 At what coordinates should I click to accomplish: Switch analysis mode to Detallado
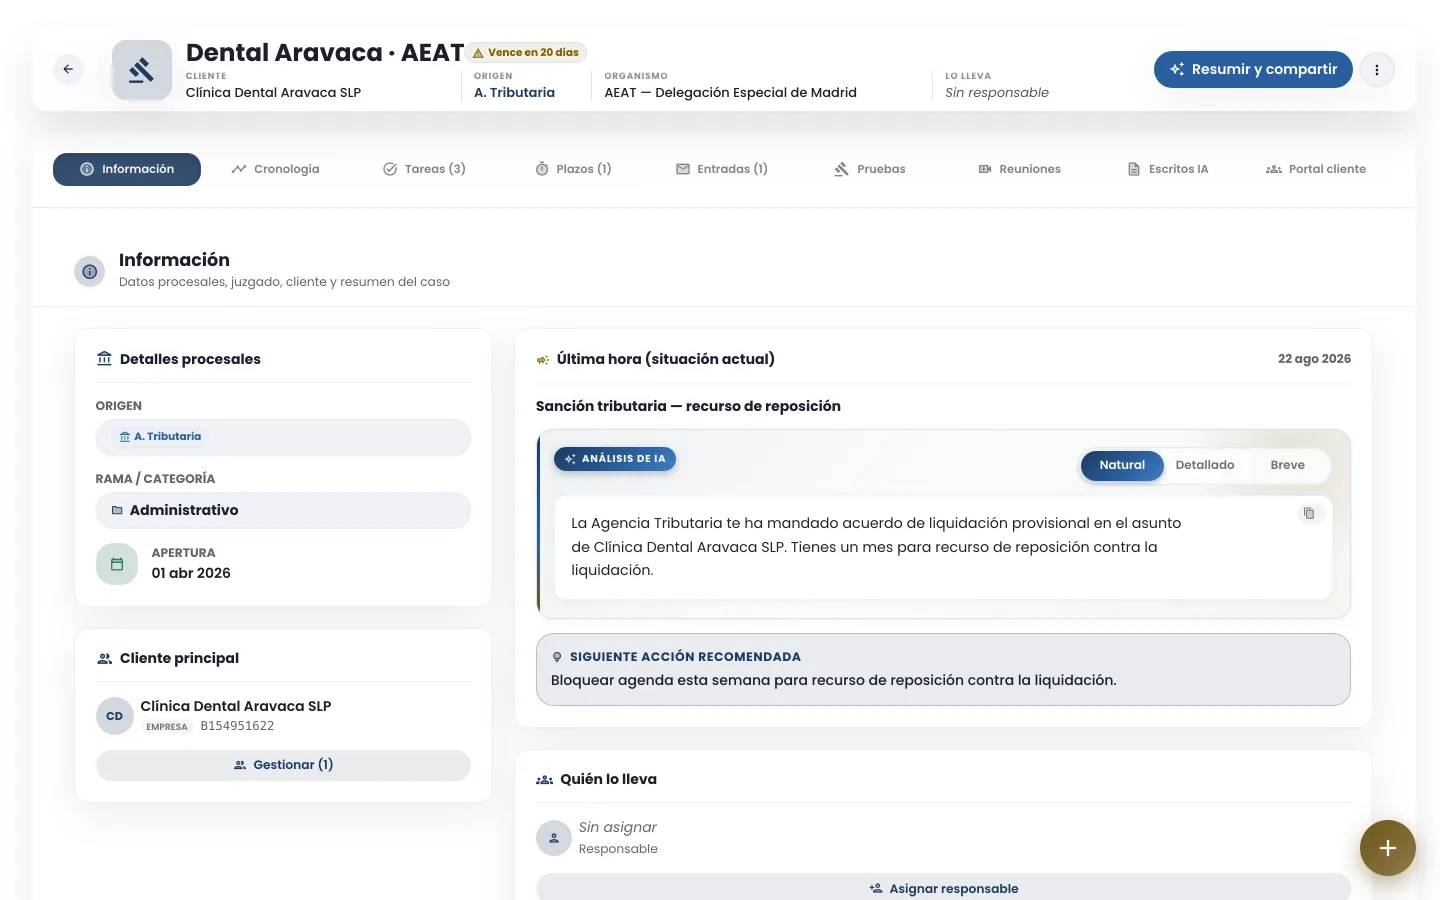1205,465
